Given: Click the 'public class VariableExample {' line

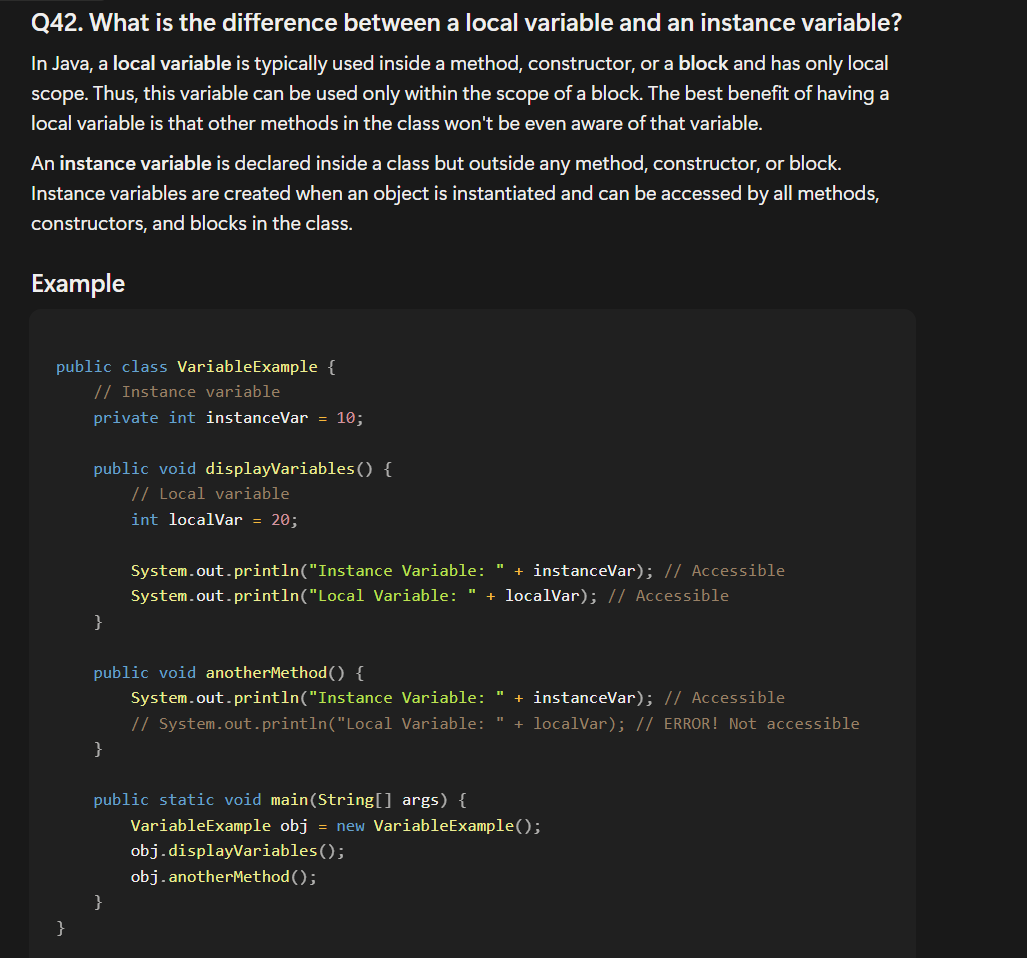Looking at the screenshot, I should 196,367.
